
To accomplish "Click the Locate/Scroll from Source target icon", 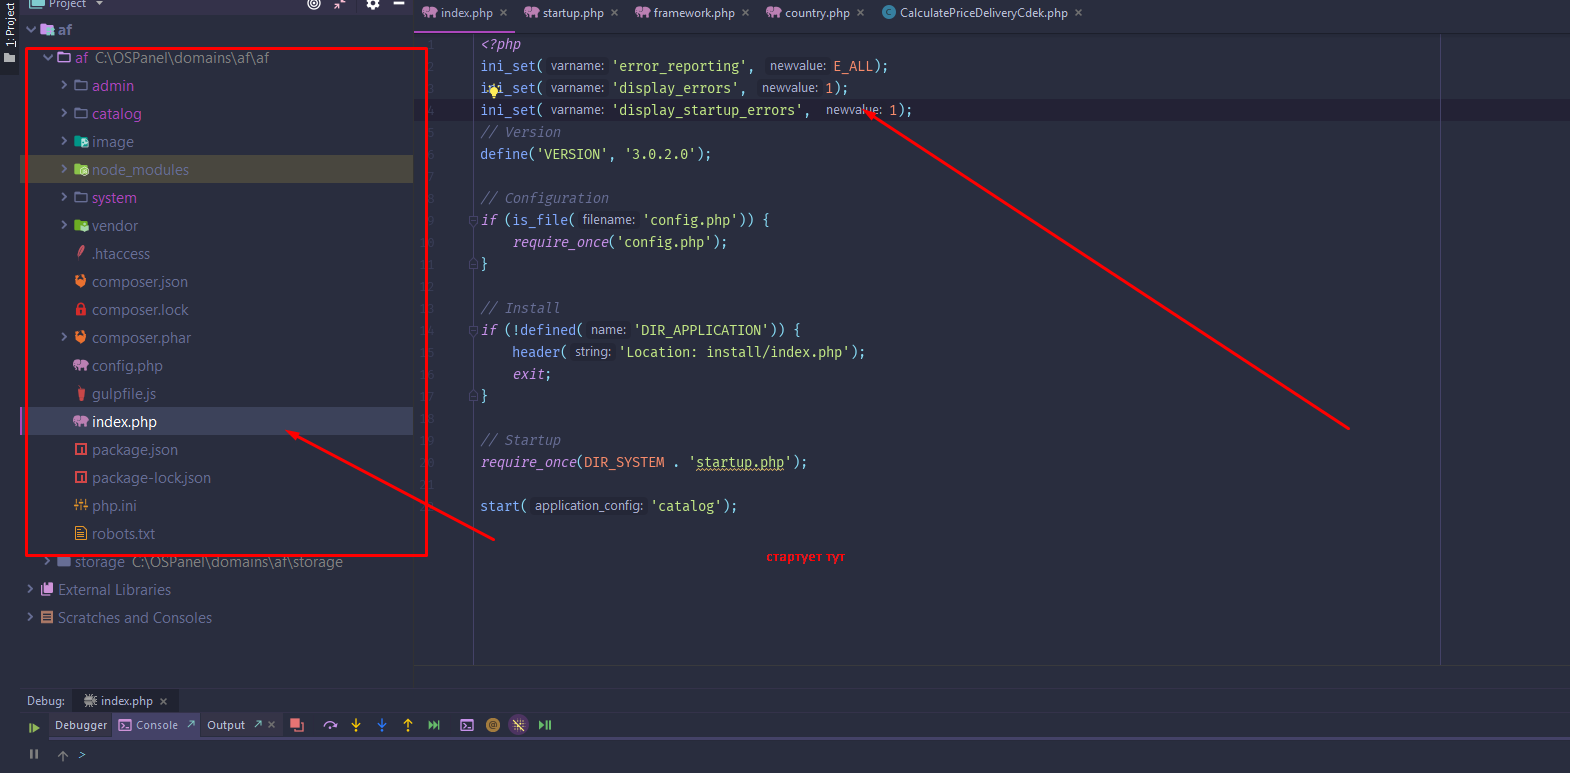I will 314,4.
